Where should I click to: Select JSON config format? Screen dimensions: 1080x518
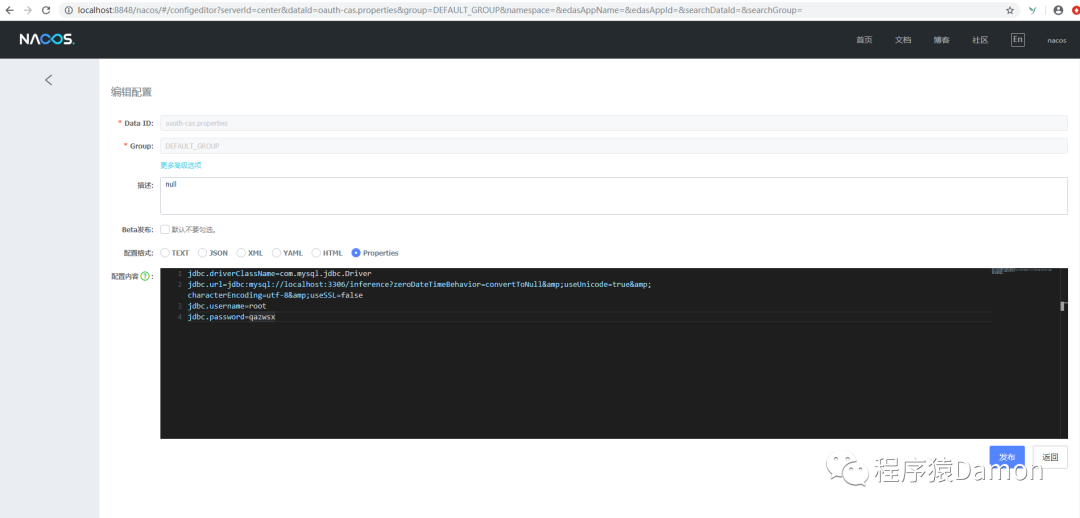click(x=202, y=253)
